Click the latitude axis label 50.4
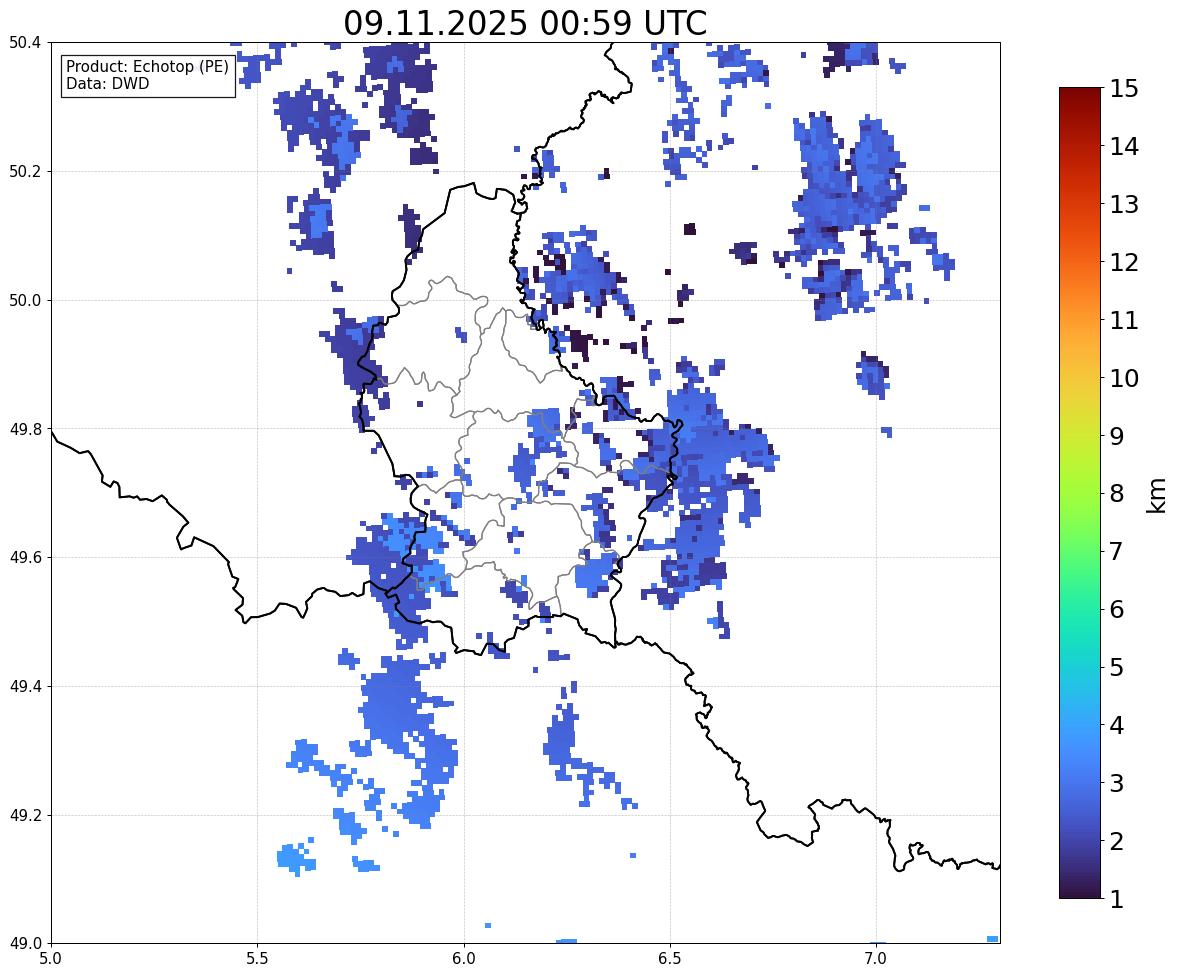 click(x=25, y=43)
